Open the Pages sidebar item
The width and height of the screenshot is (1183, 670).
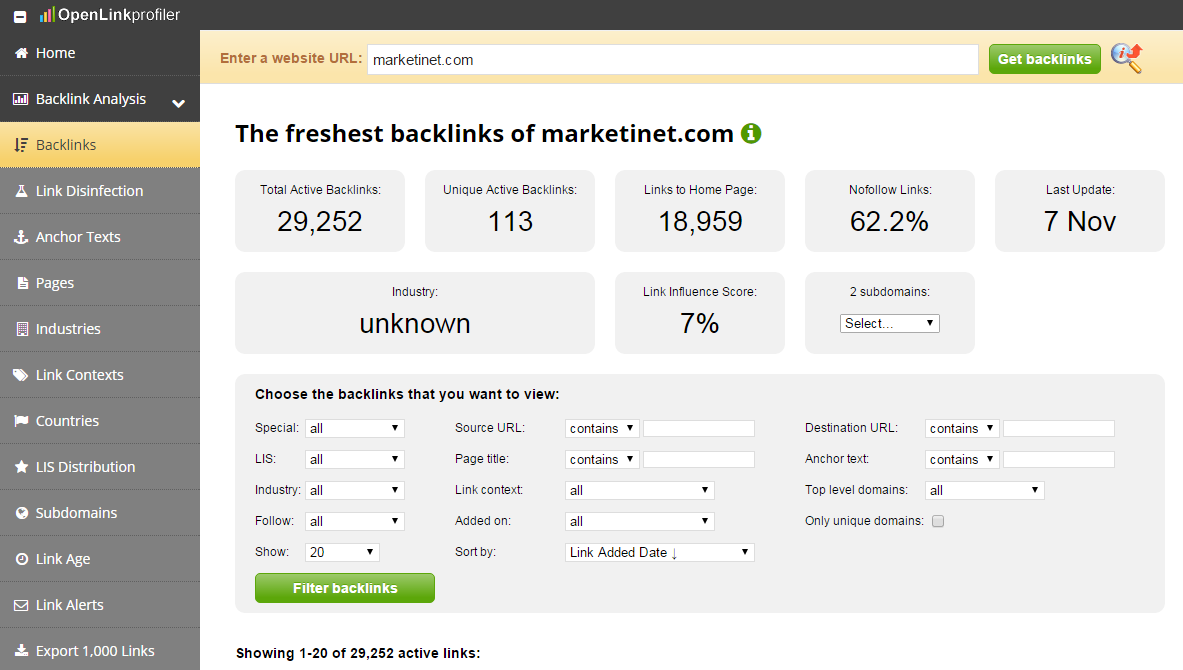pyautogui.click(x=100, y=283)
